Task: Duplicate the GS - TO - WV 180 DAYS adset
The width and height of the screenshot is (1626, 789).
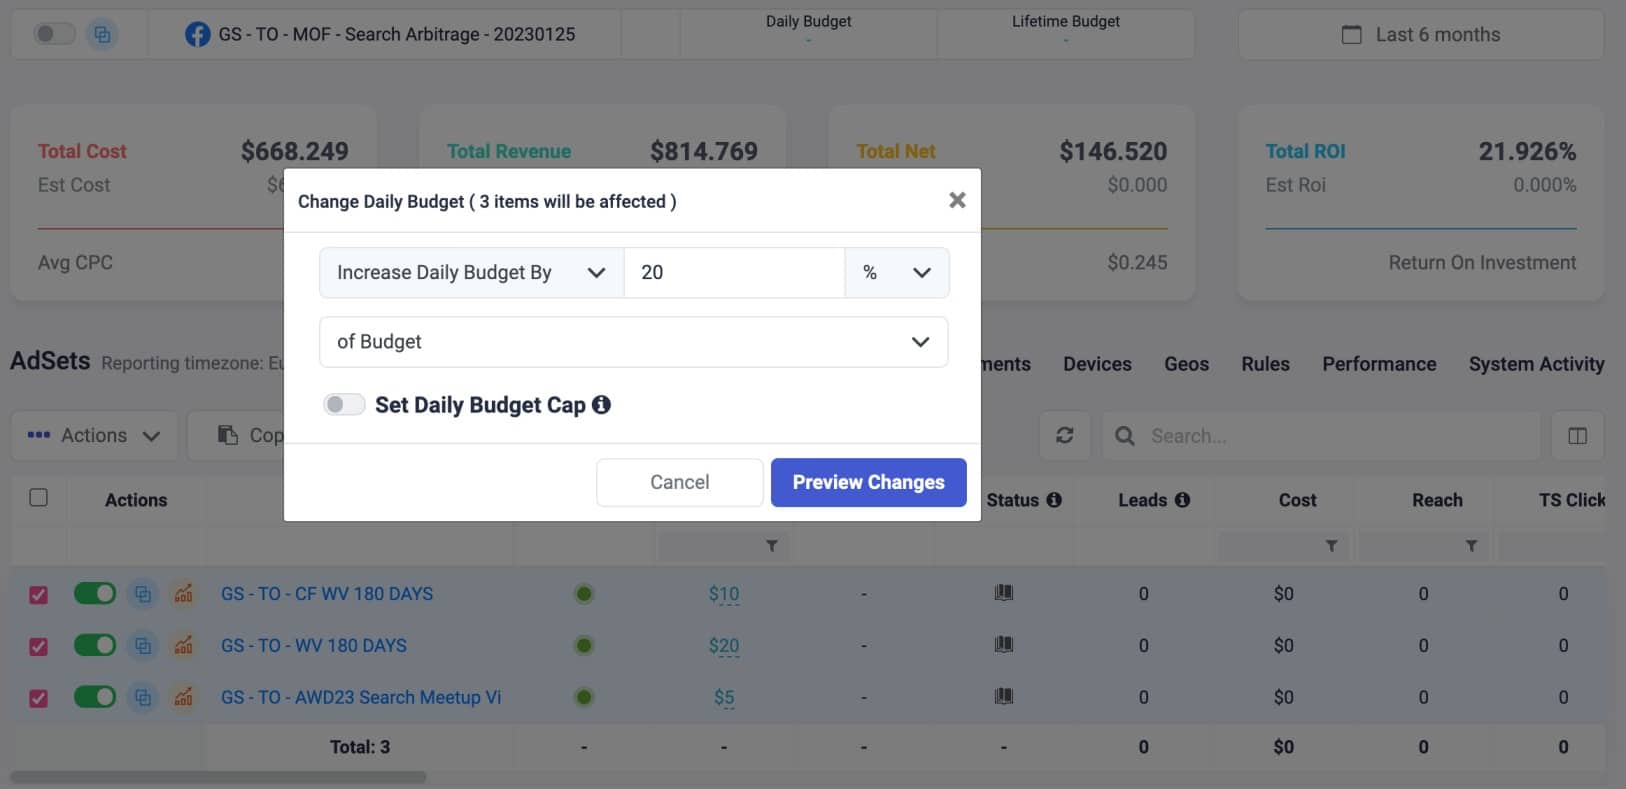Action: point(143,646)
